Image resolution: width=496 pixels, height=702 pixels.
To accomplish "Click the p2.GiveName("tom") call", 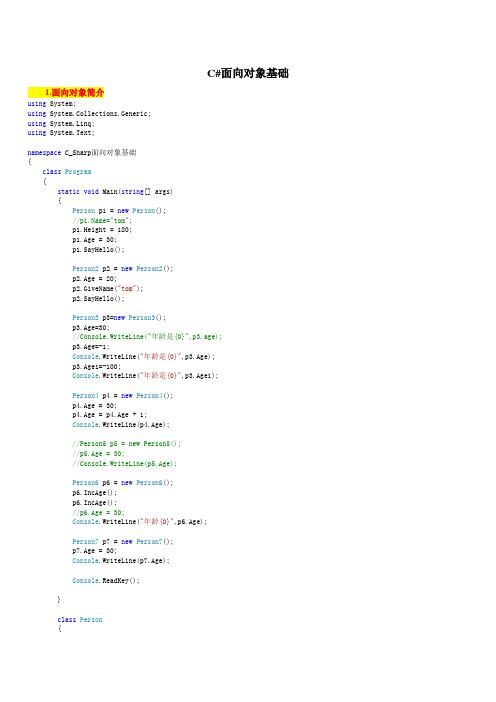I will [x=108, y=289].
